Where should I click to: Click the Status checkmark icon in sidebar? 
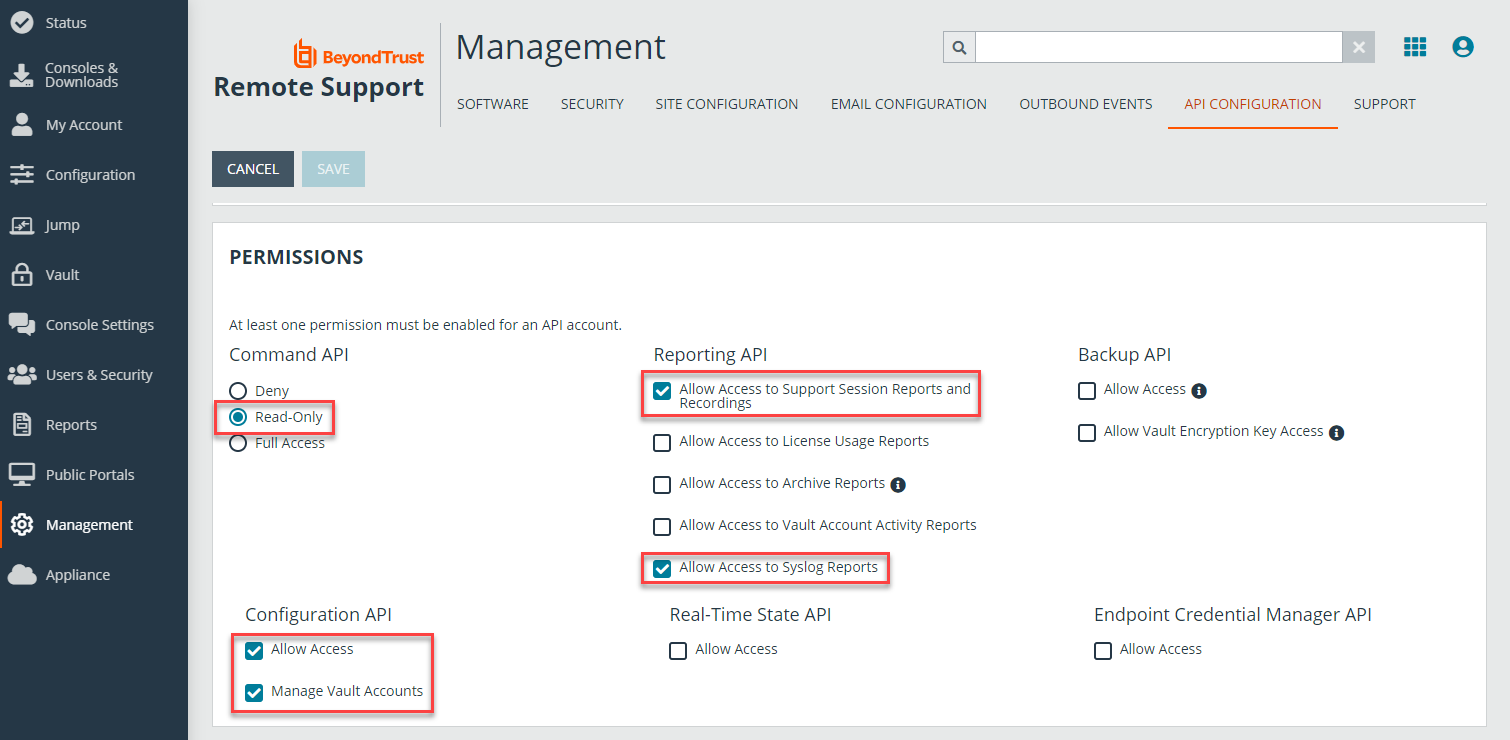(x=21, y=22)
